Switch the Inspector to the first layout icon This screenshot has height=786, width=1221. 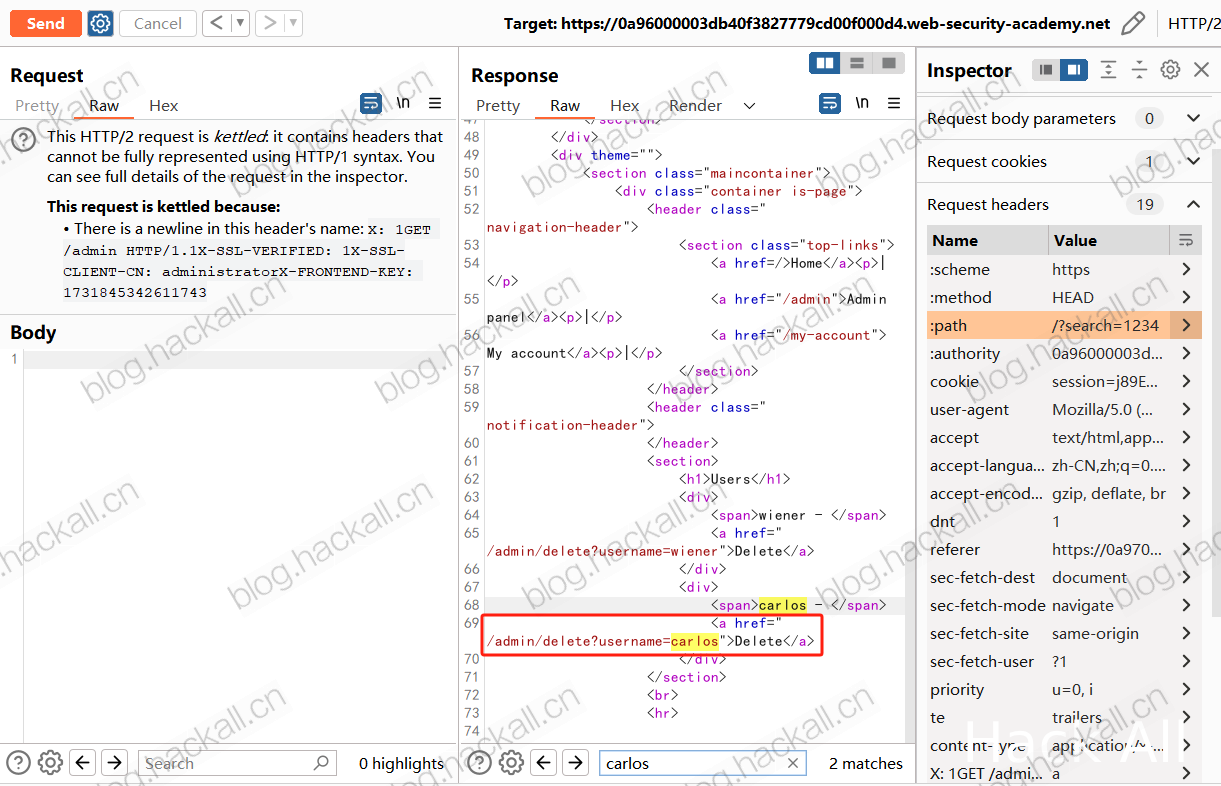(1046, 70)
